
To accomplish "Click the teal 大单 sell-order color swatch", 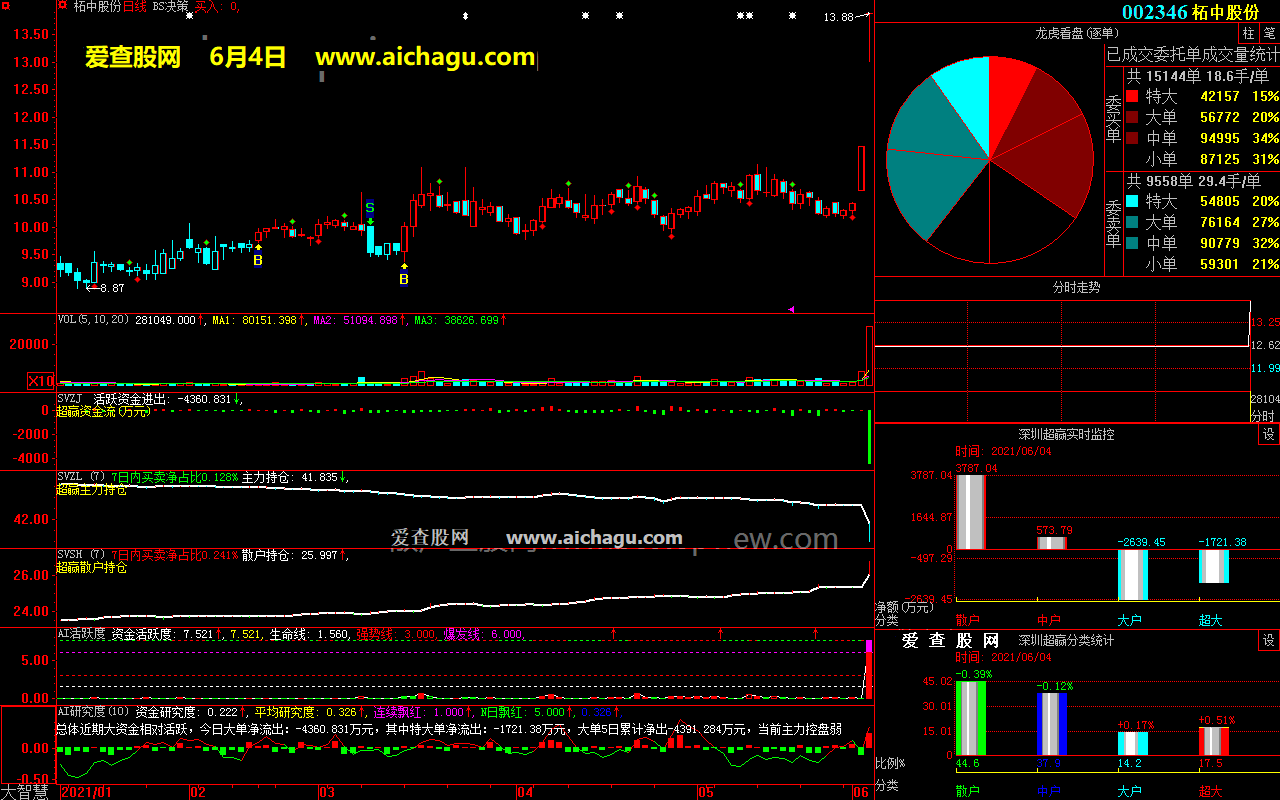I will (x=1132, y=222).
